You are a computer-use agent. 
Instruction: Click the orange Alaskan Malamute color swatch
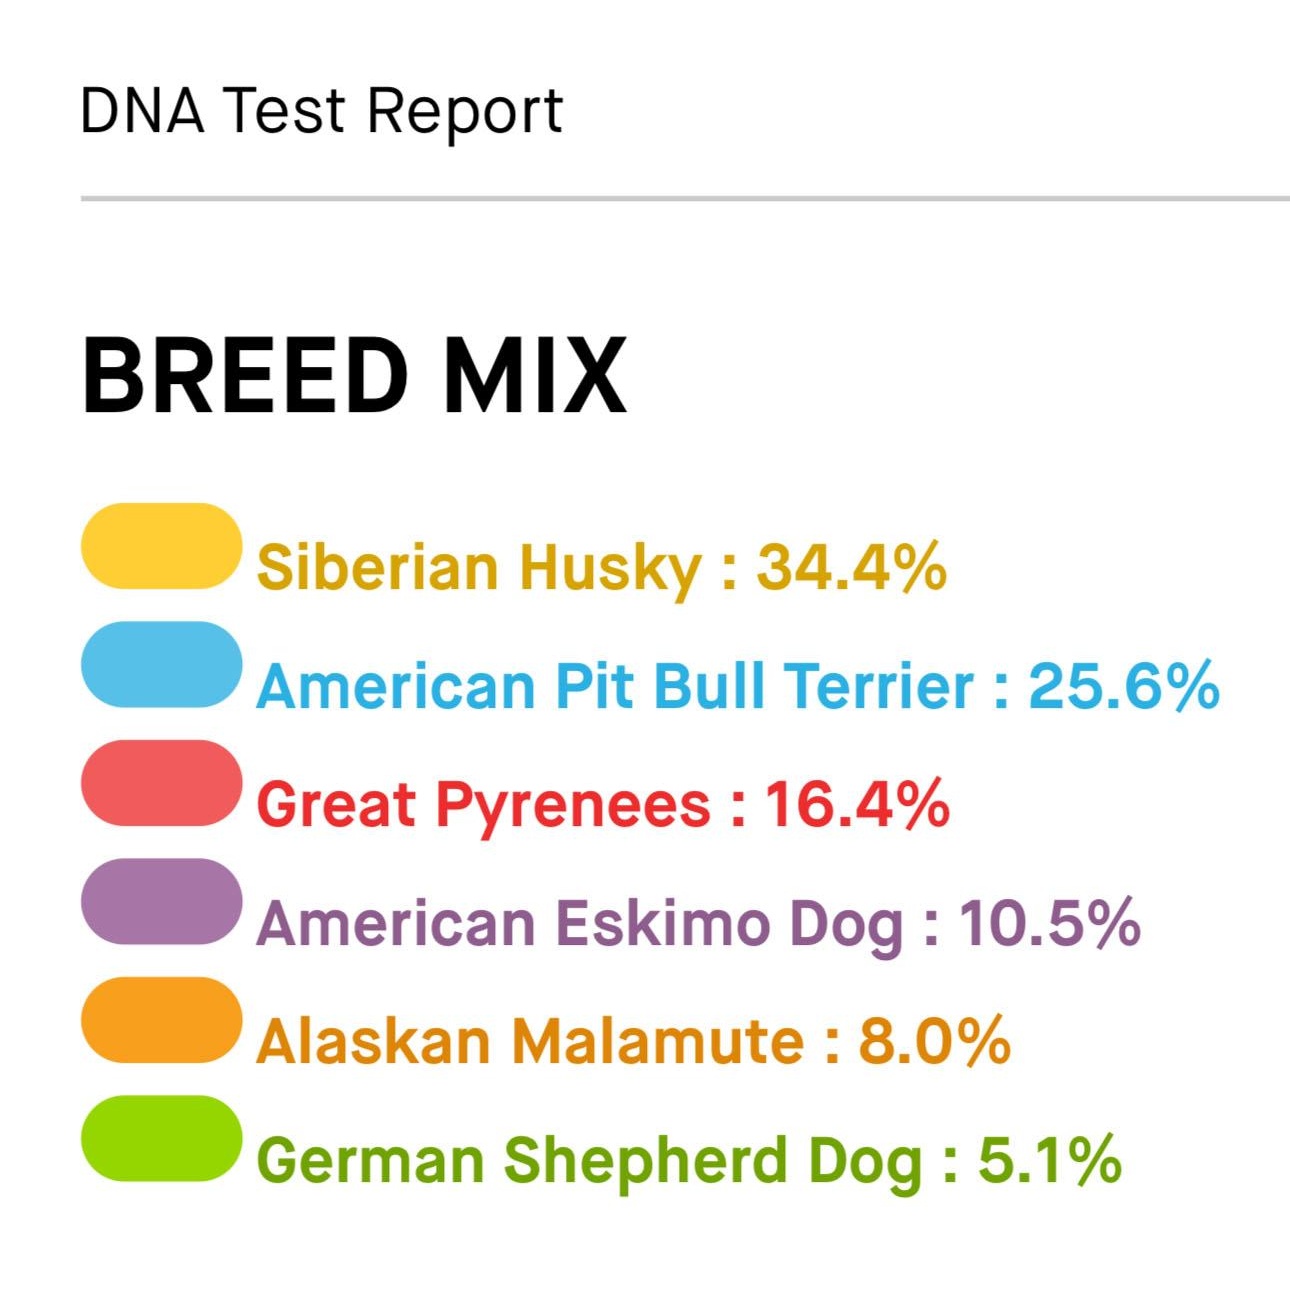161,1020
